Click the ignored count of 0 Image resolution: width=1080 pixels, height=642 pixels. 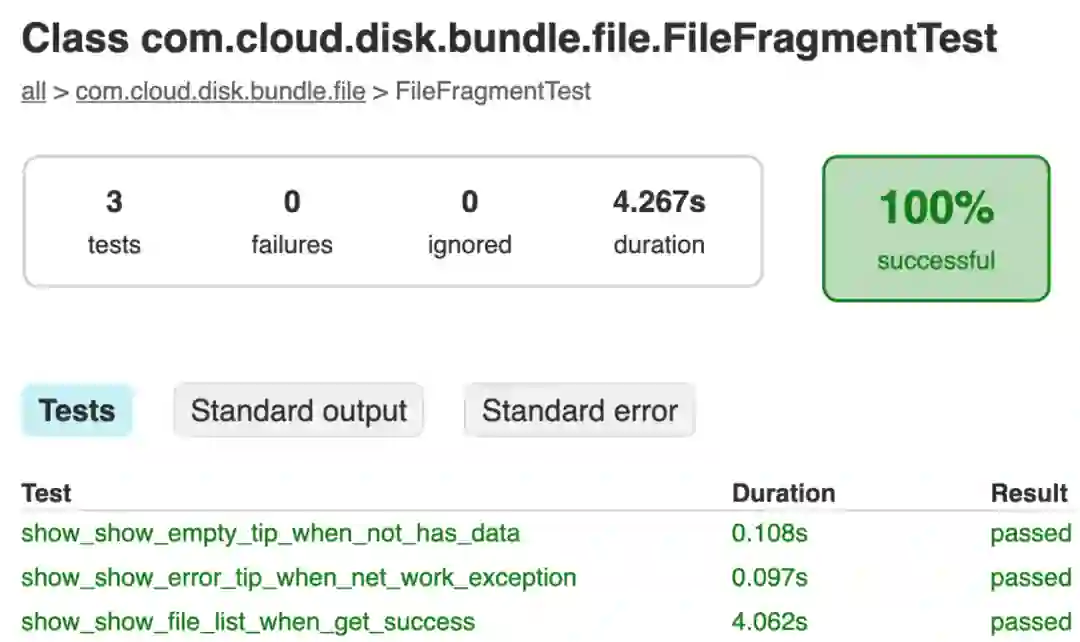point(469,202)
